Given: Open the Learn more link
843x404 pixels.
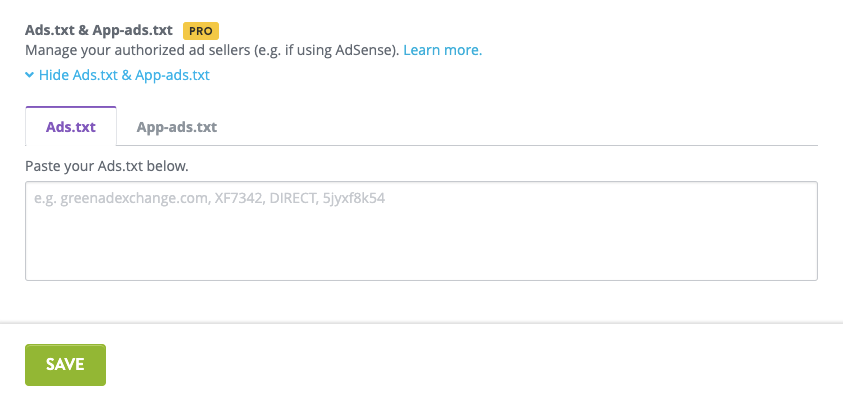Looking at the screenshot, I should coord(442,49).
